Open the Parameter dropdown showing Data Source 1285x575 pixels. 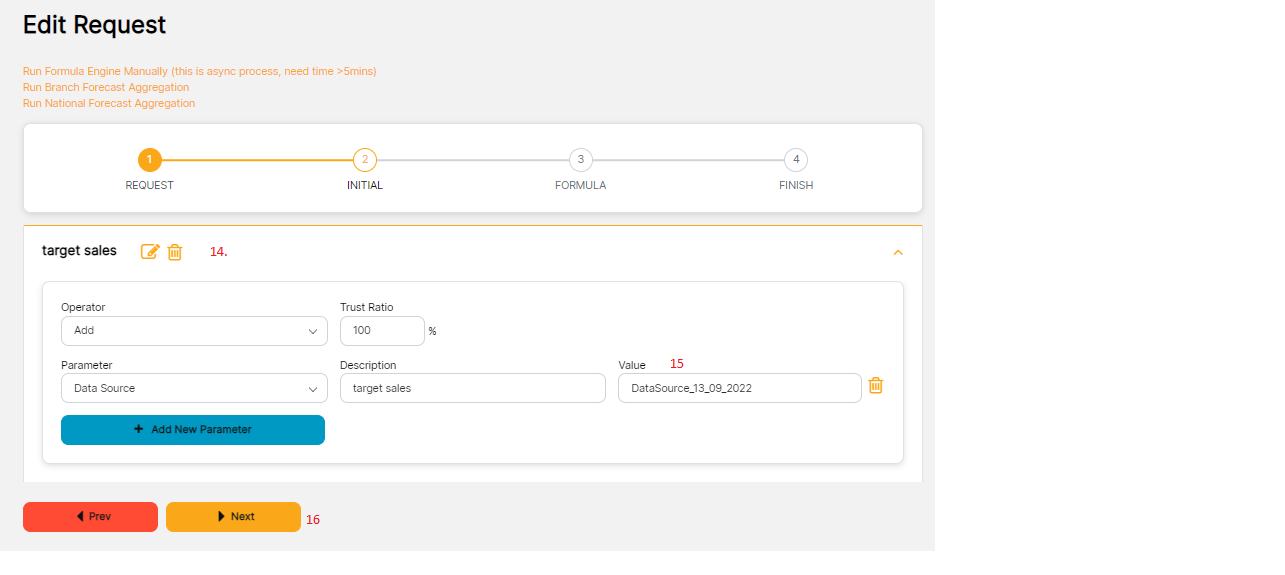coord(194,388)
